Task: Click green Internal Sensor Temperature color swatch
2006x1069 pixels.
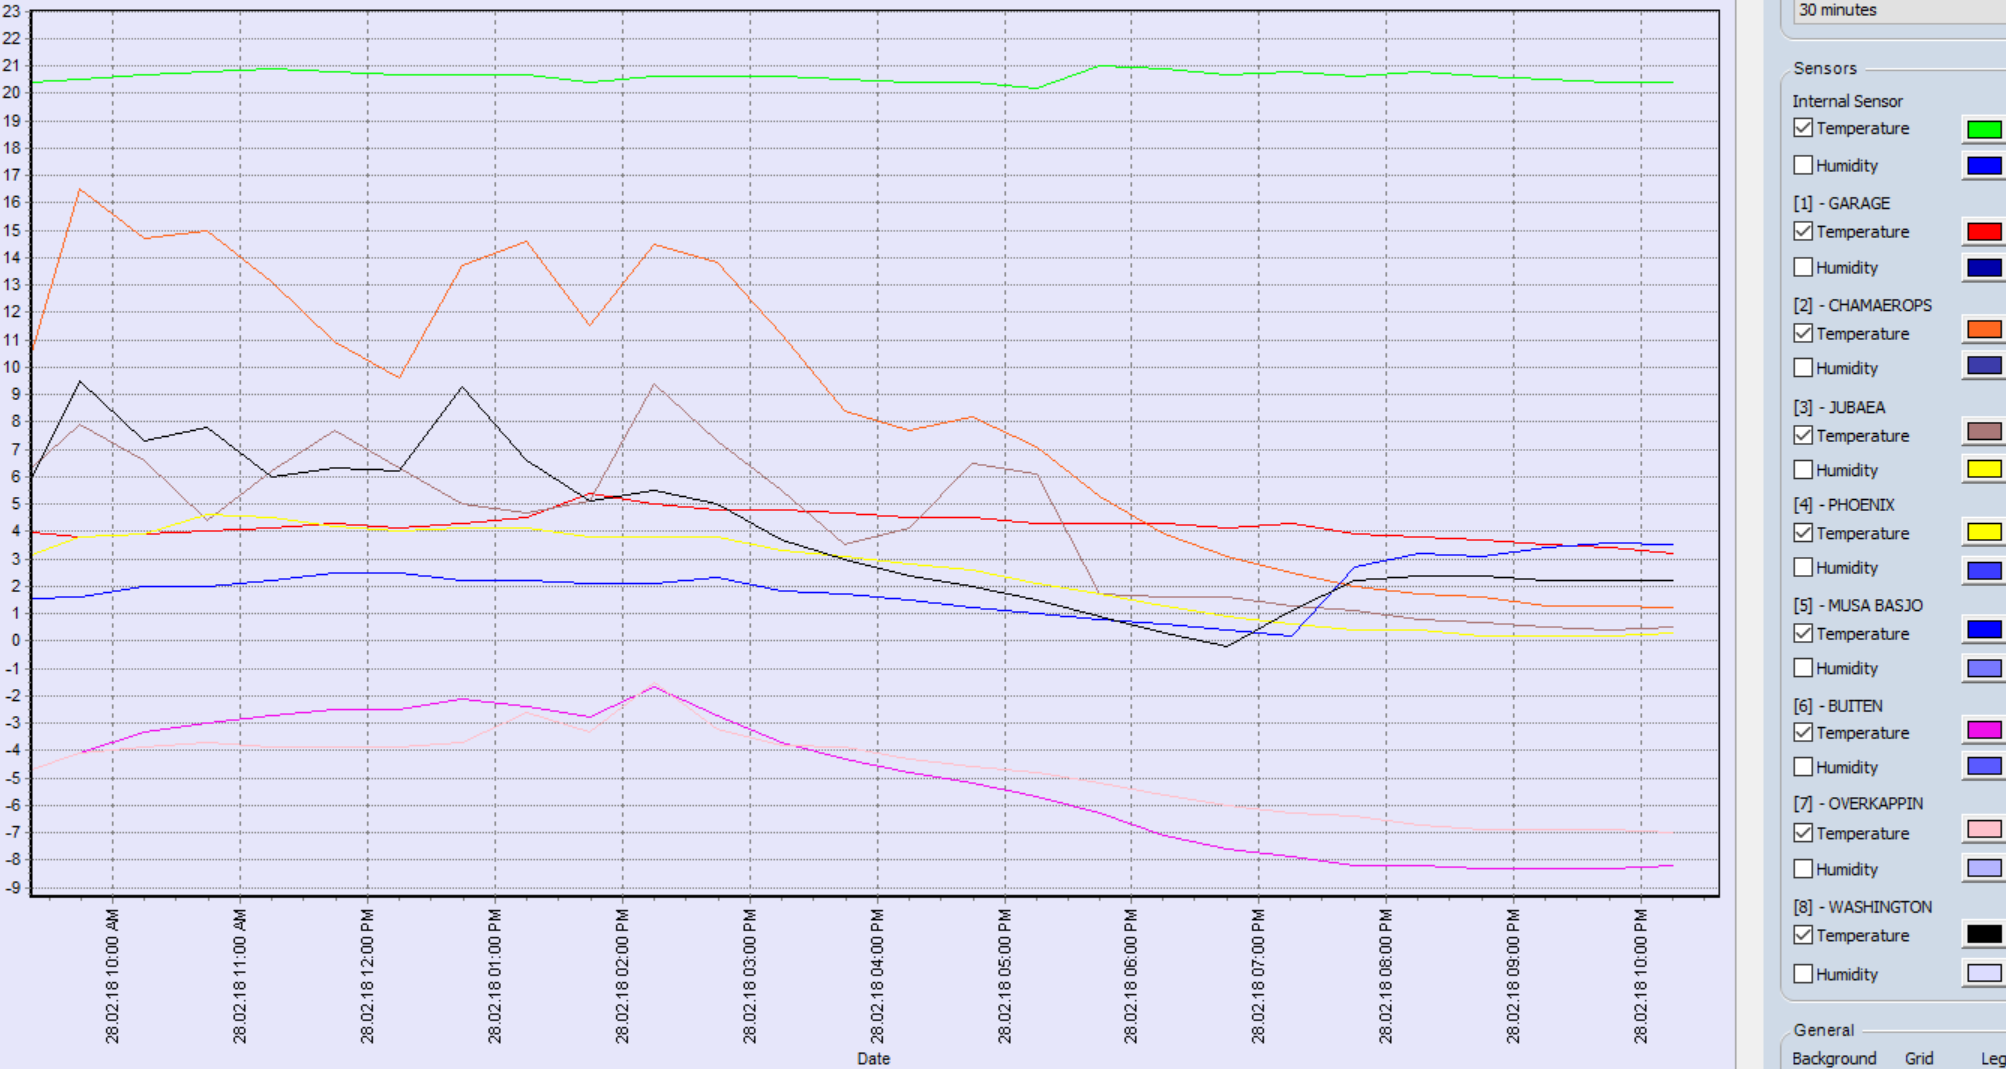Action: (1984, 129)
